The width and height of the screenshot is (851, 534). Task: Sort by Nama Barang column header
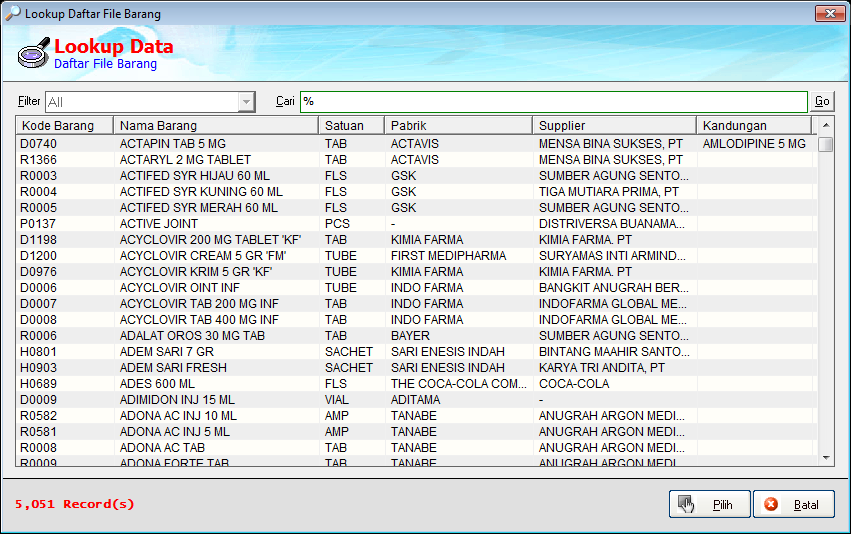pos(215,125)
